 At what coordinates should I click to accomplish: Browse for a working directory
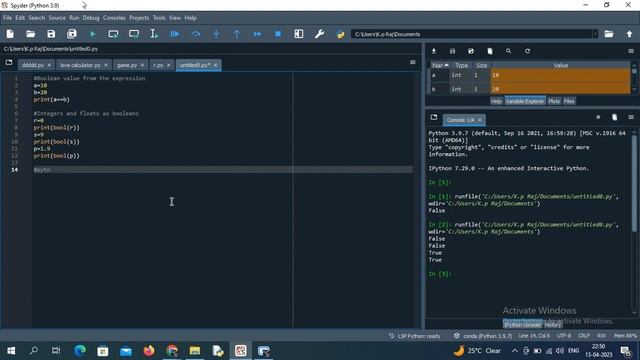click(609, 34)
